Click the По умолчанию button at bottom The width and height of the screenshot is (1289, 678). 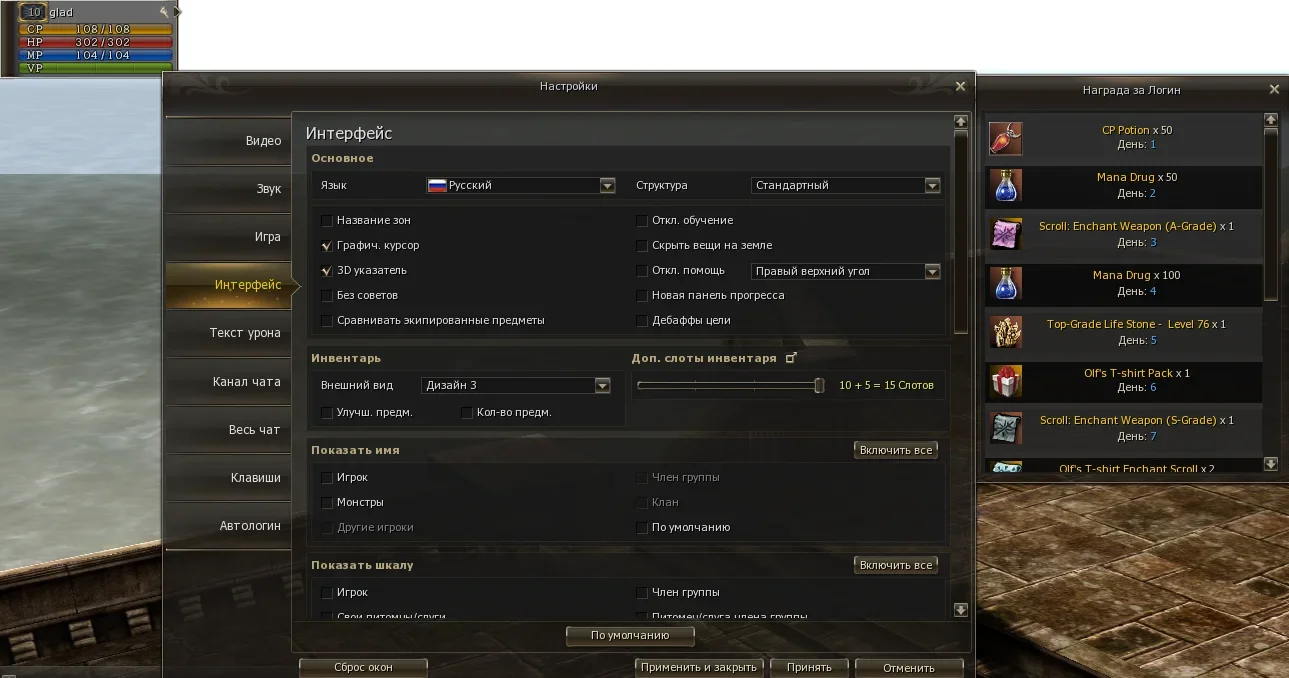coord(630,635)
